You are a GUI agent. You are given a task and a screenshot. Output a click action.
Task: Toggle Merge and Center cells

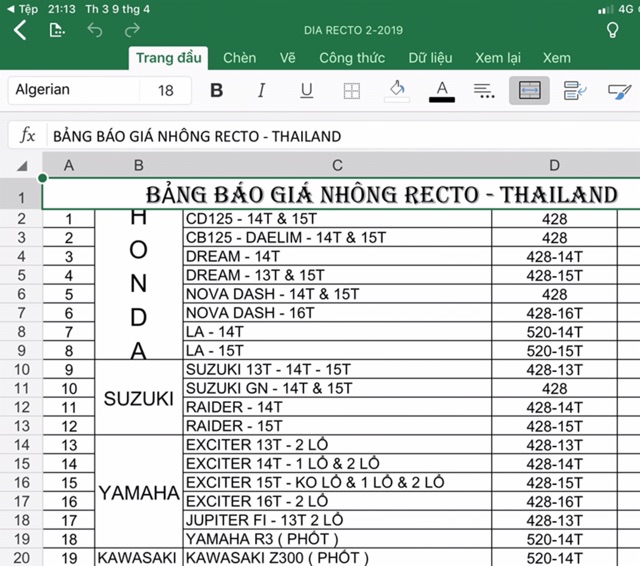(529, 90)
